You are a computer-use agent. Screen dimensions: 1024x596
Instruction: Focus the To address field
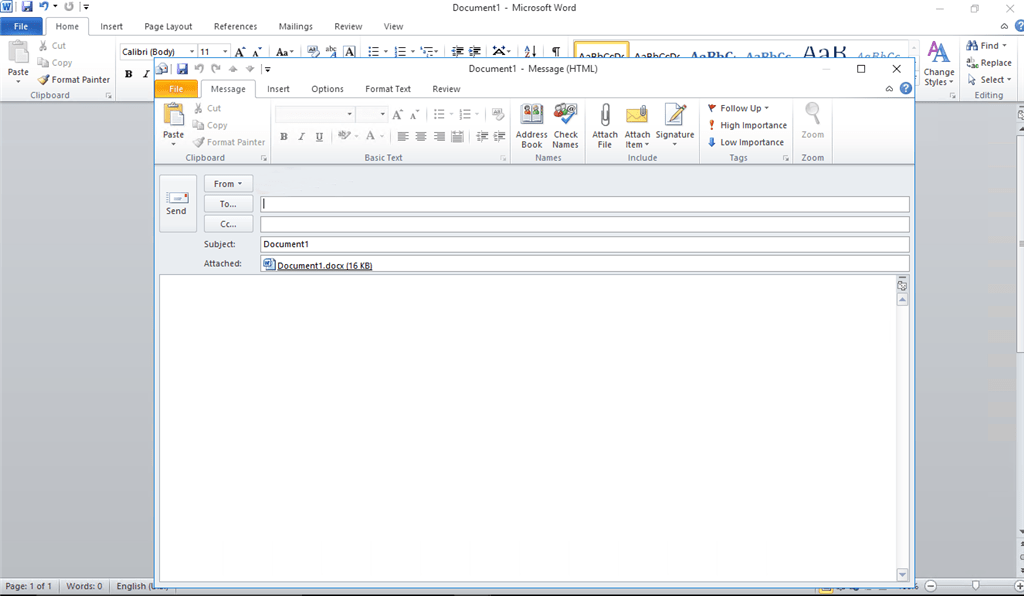[x=584, y=204]
